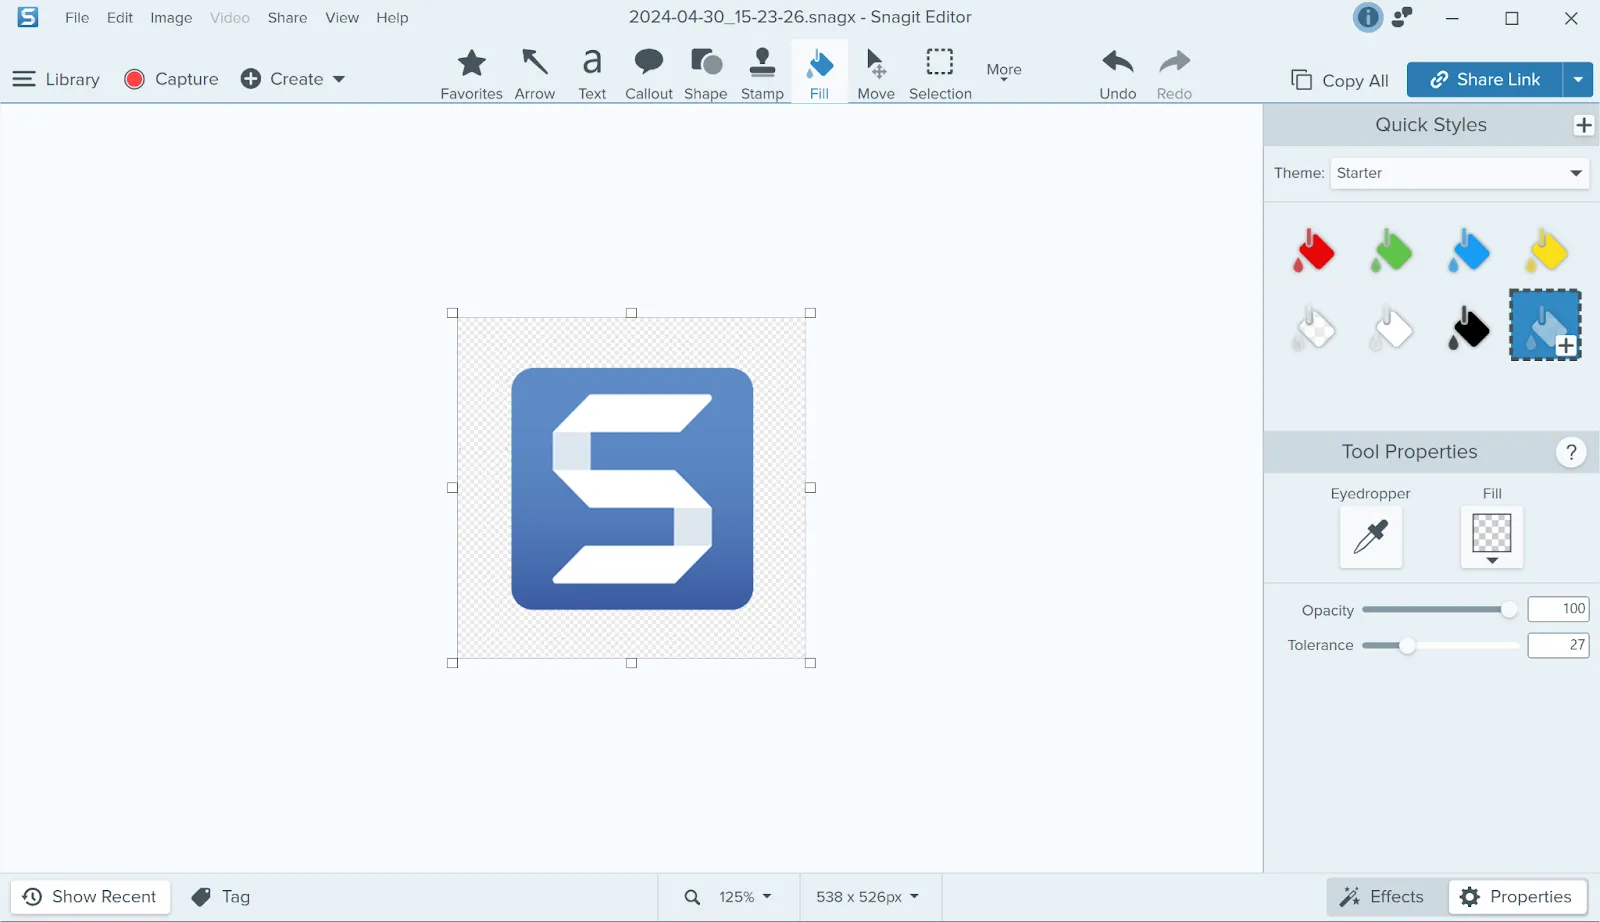Screen dimensions: 1600x922
Task: Open the View menu
Action: pyautogui.click(x=342, y=18)
